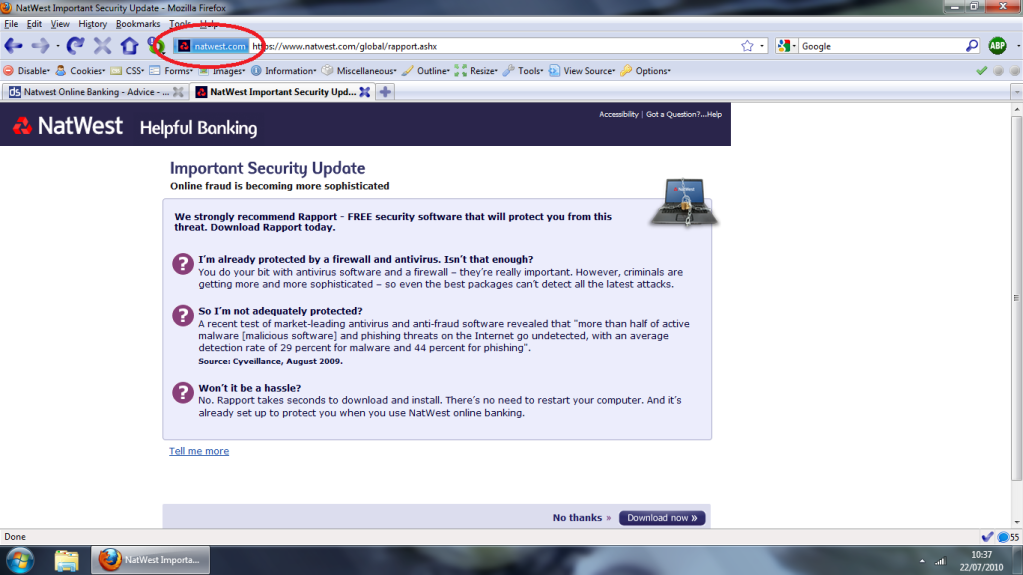This screenshot has height=575, width=1023.
Task: Open the back/forward history dropdown arrow
Action: tap(57, 46)
